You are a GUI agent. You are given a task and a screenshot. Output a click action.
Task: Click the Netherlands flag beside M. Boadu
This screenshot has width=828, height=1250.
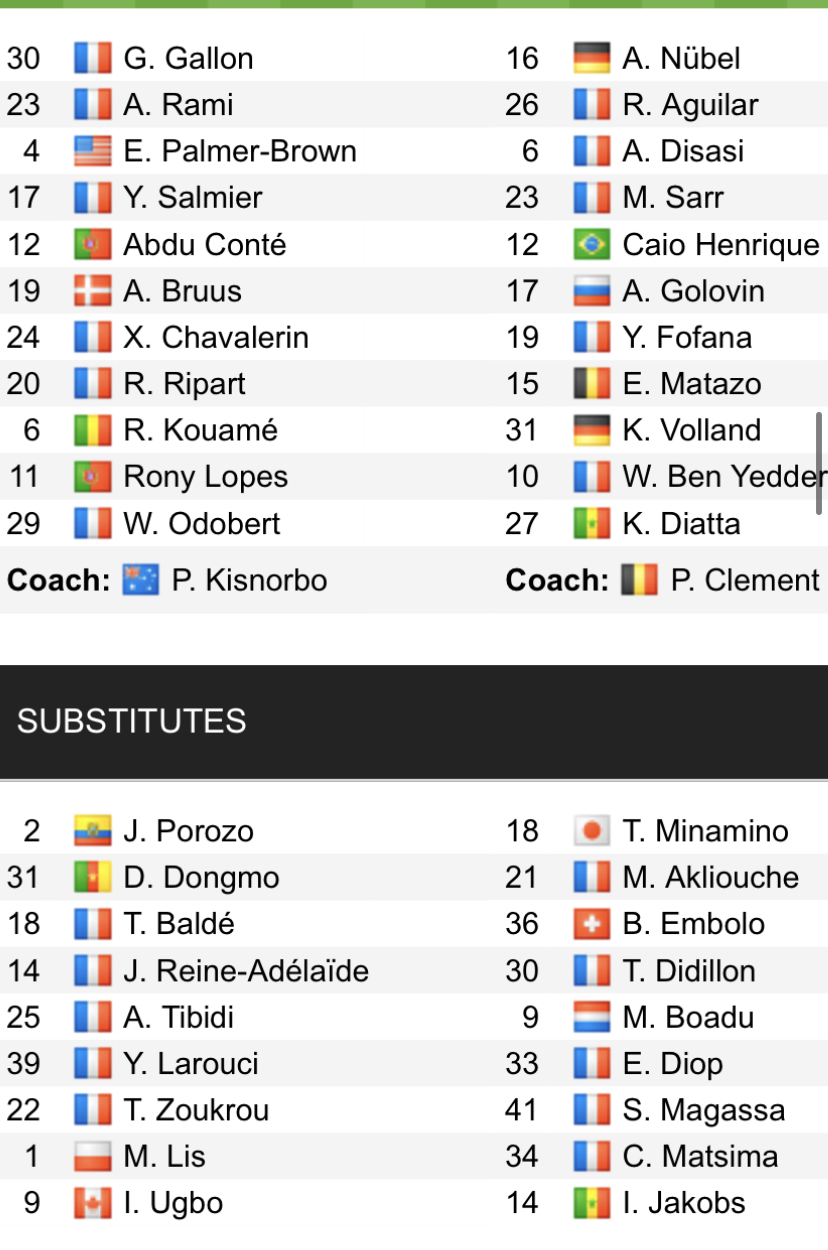(x=591, y=1017)
